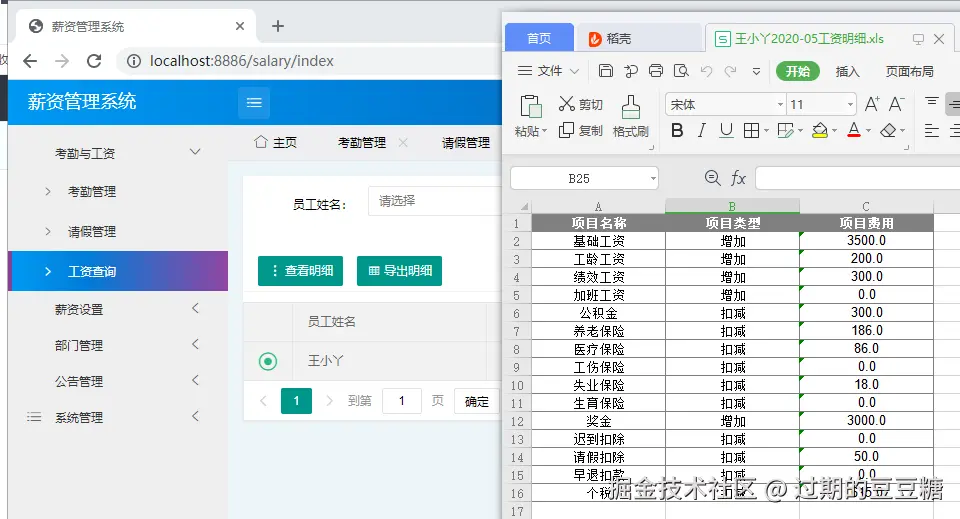Image resolution: width=960 pixels, height=519 pixels.
Task: Open the fill color dropdown arrow
Action: (834, 130)
